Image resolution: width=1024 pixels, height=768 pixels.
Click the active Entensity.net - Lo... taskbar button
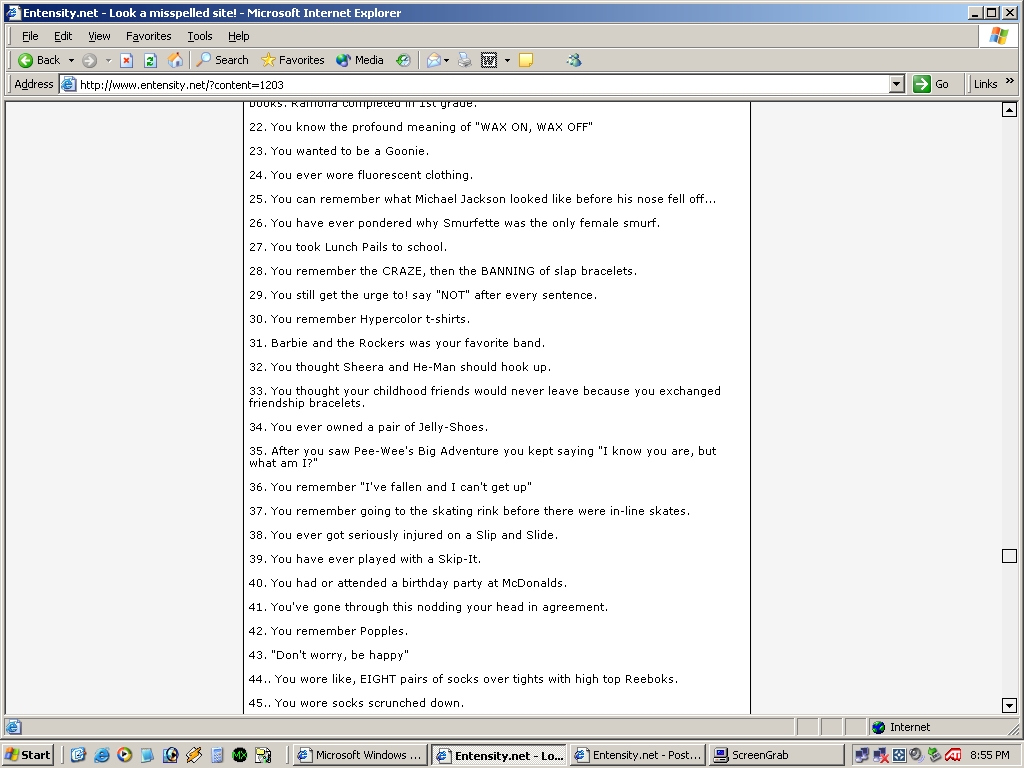499,755
